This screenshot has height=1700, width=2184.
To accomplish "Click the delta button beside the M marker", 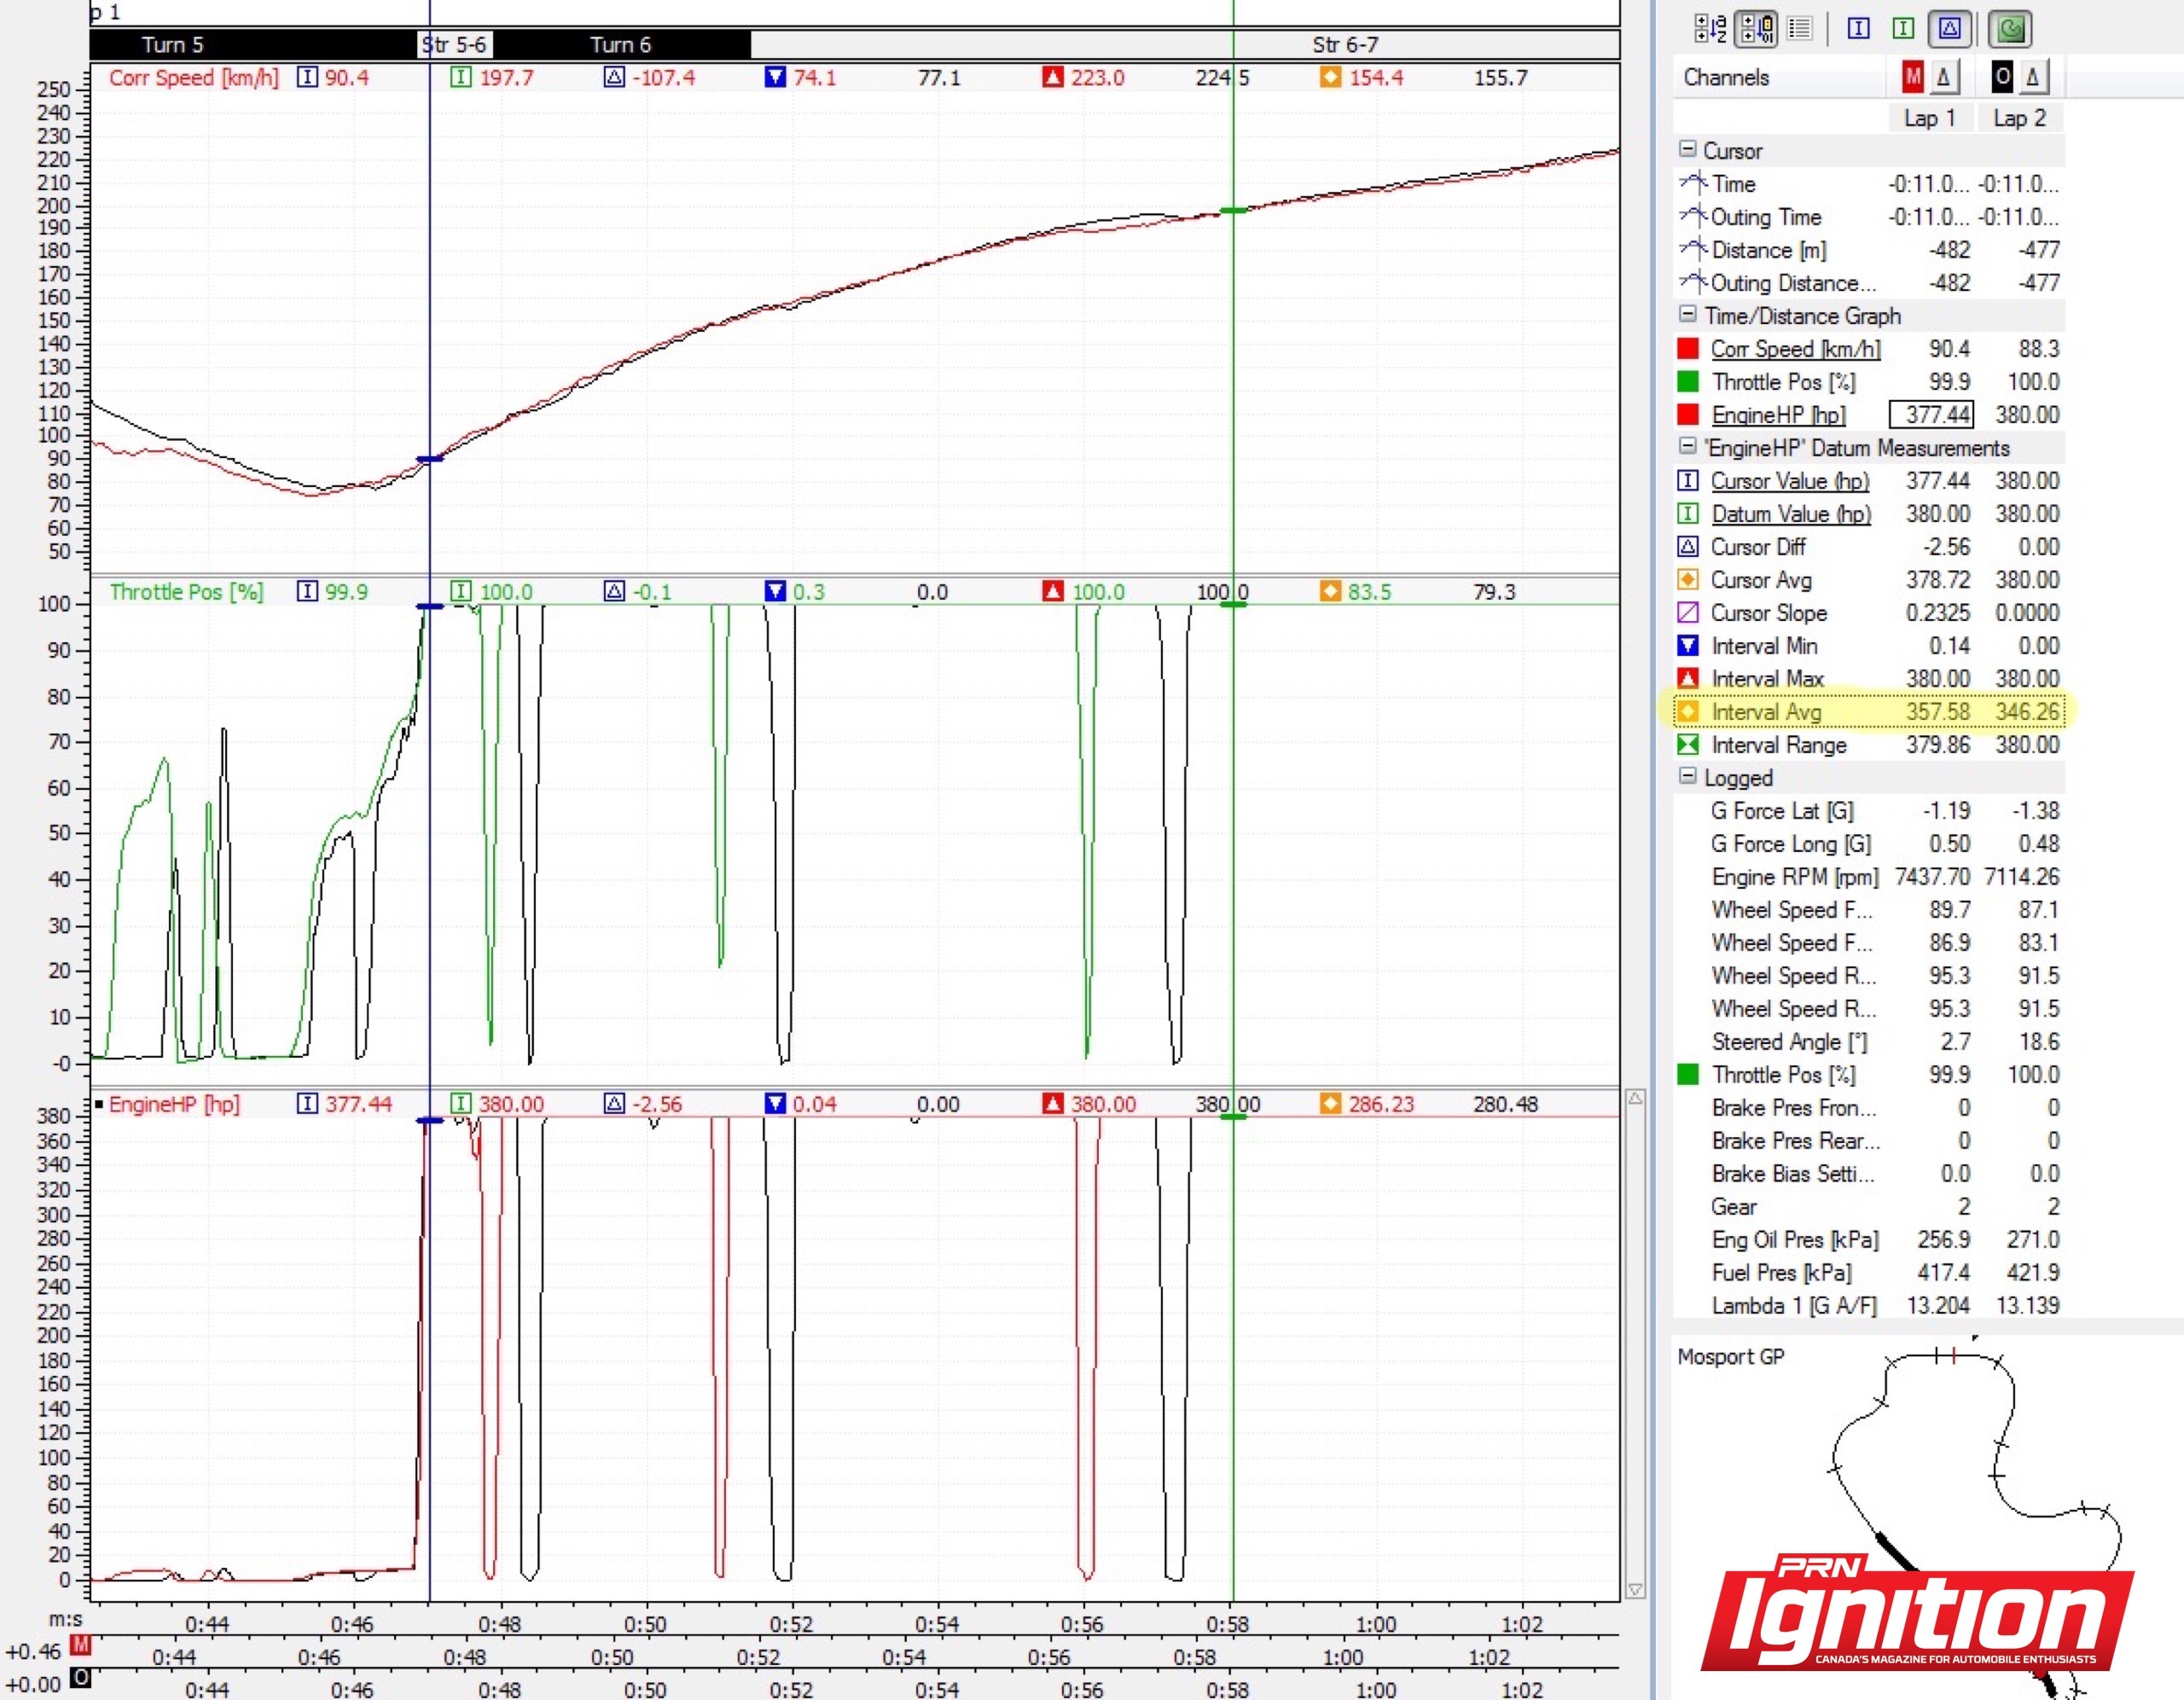I will [1943, 77].
